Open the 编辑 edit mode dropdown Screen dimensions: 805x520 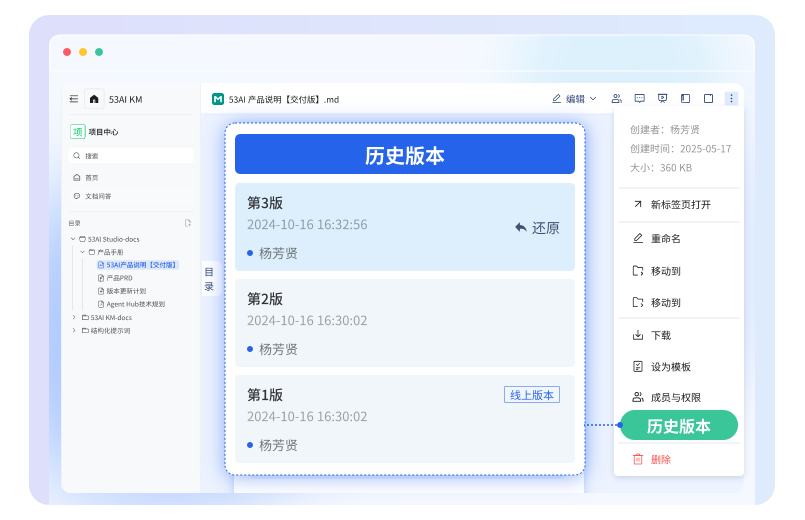click(x=574, y=99)
